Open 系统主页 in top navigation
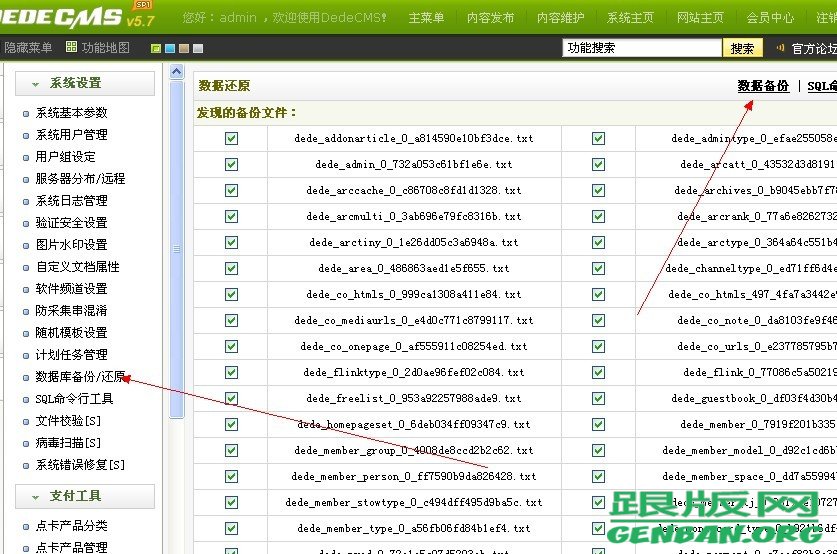The width and height of the screenshot is (837, 554). click(630, 18)
